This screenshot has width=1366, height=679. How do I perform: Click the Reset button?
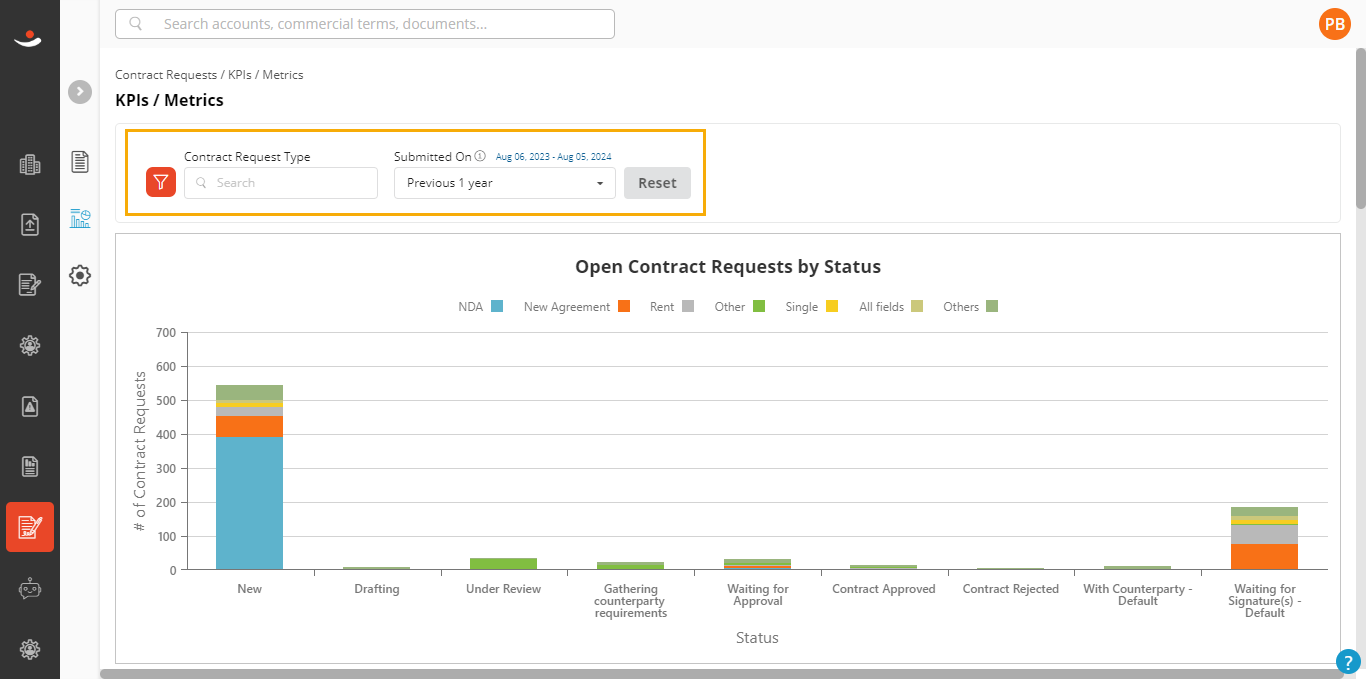(x=657, y=183)
